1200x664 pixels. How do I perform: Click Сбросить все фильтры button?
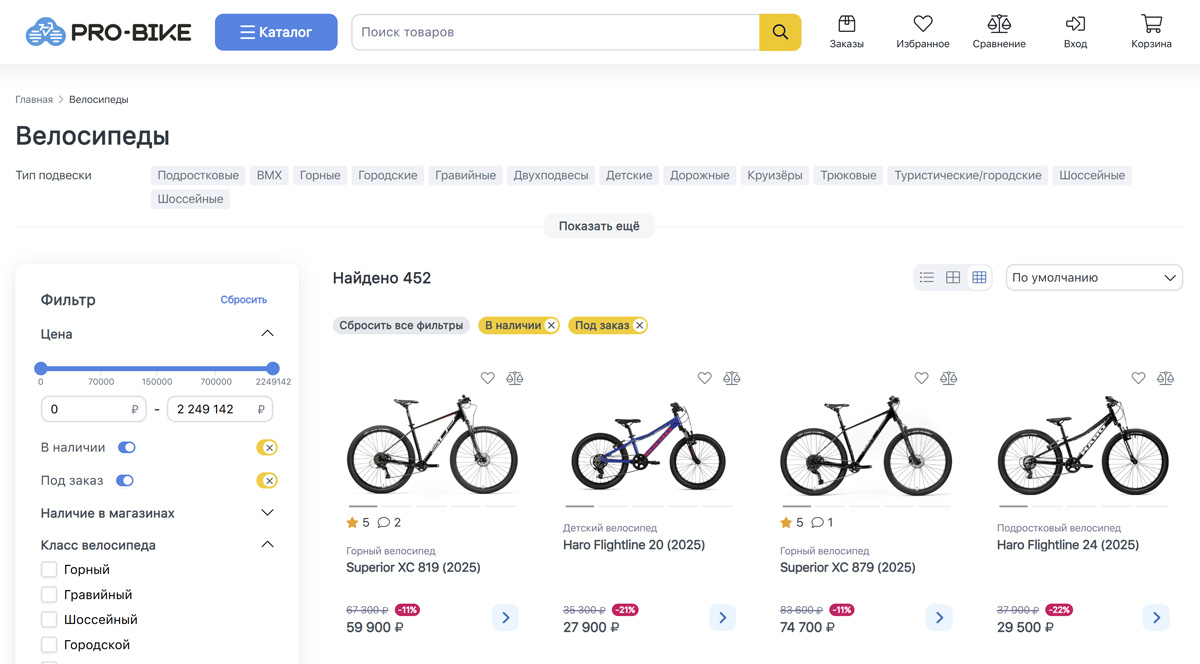[x=401, y=325]
